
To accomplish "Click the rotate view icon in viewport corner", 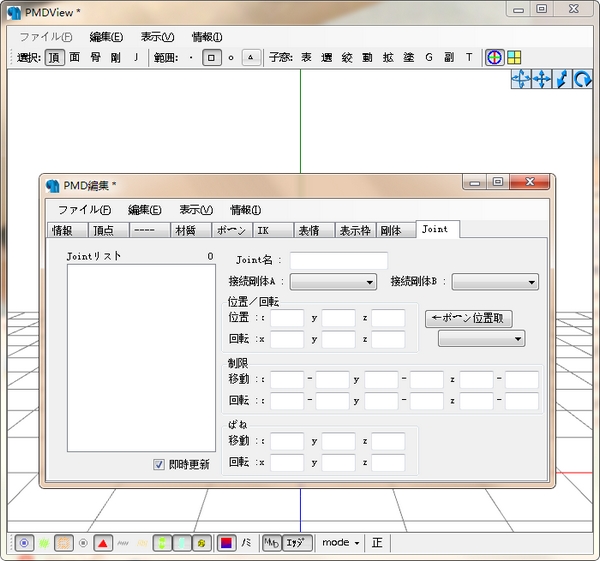I will click(x=583, y=80).
